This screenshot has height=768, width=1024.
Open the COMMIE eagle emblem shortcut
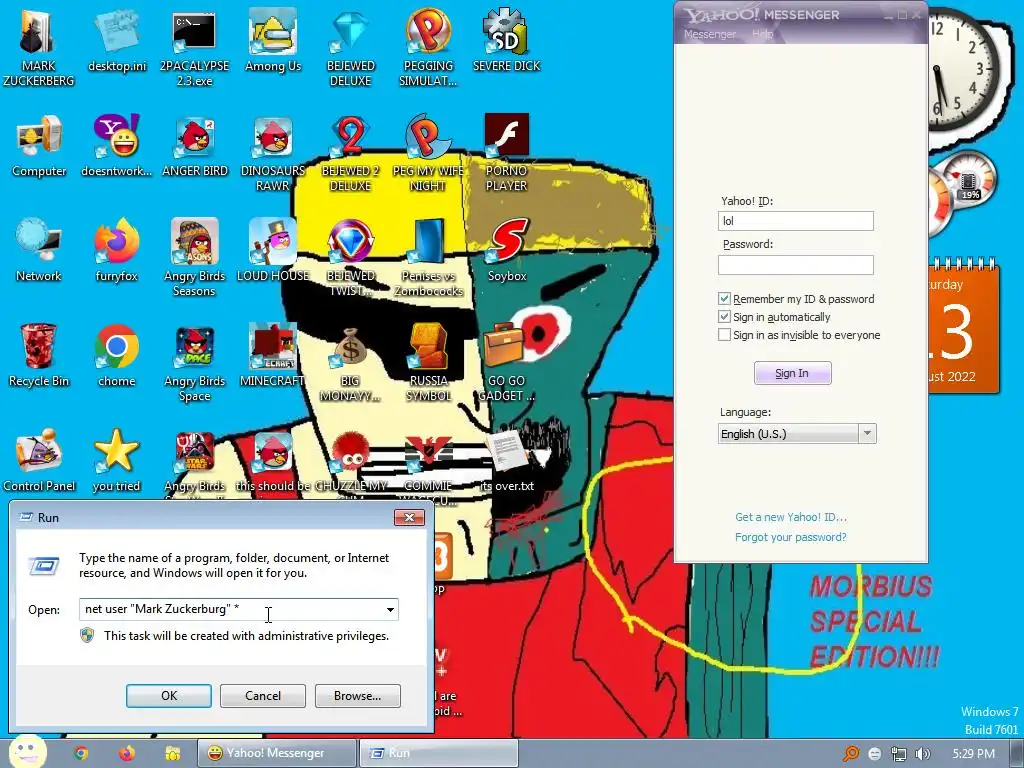click(428, 468)
